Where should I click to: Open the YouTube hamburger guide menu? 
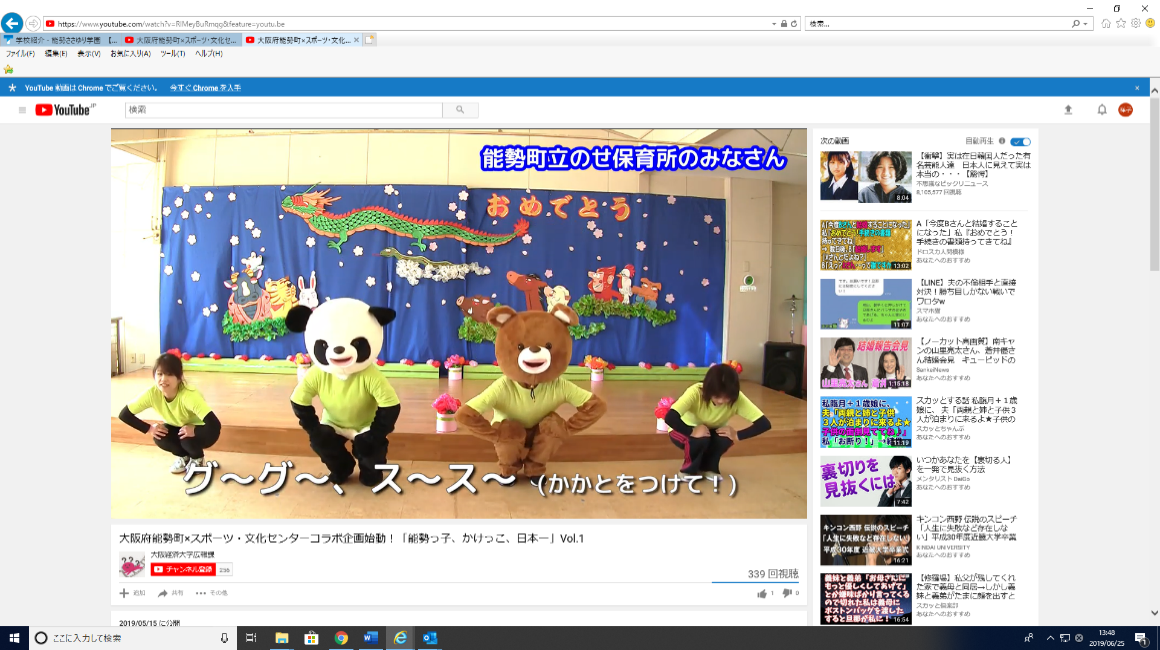coord(22,110)
